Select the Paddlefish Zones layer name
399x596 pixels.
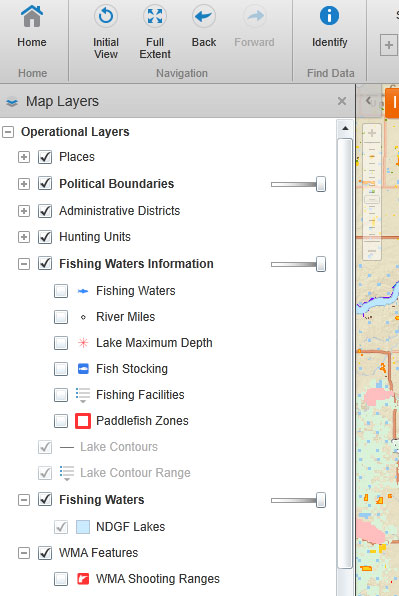tap(142, 421)
